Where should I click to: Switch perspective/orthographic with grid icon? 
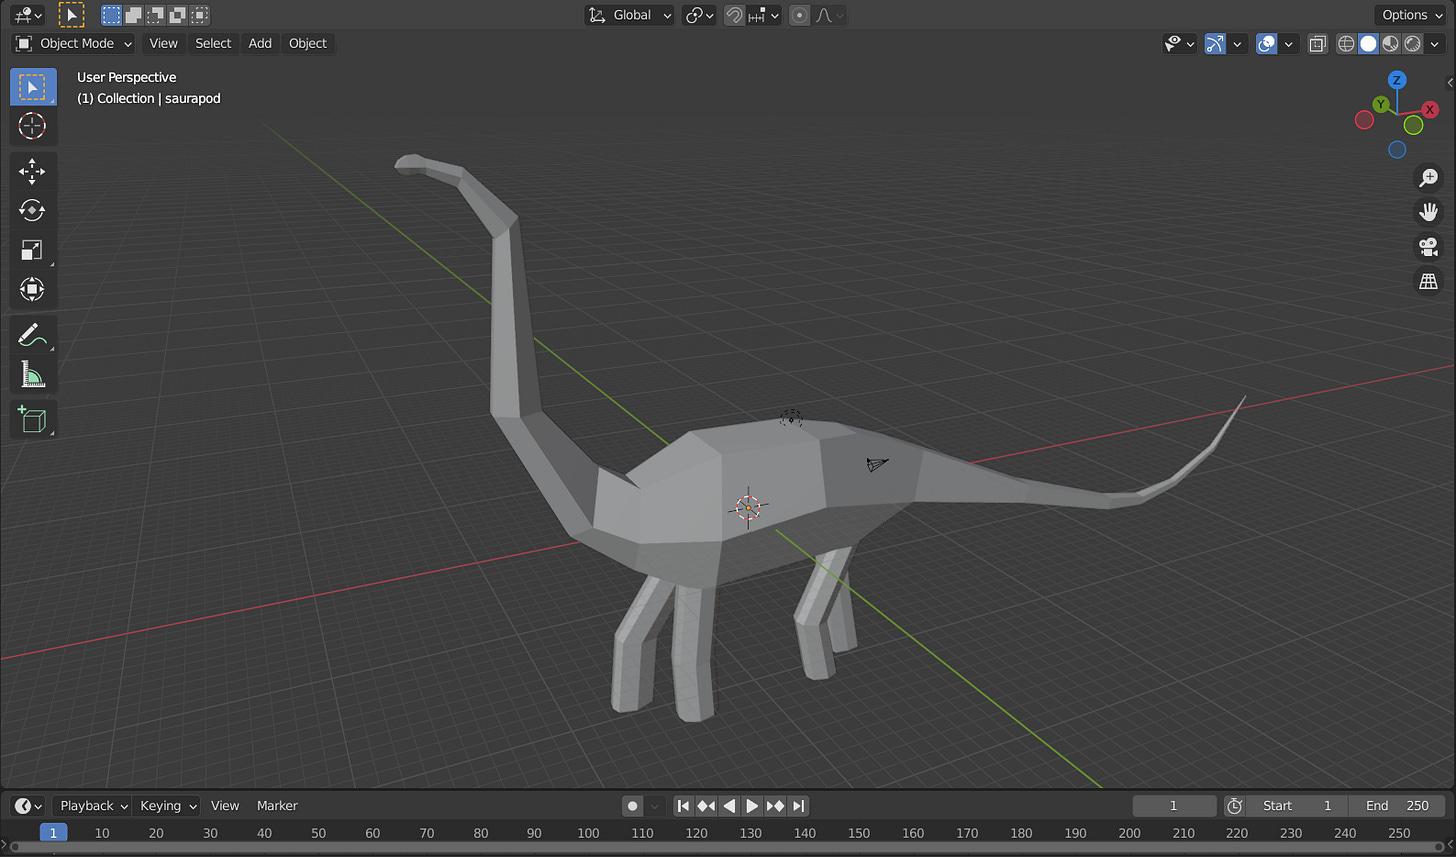[1429, 282]
